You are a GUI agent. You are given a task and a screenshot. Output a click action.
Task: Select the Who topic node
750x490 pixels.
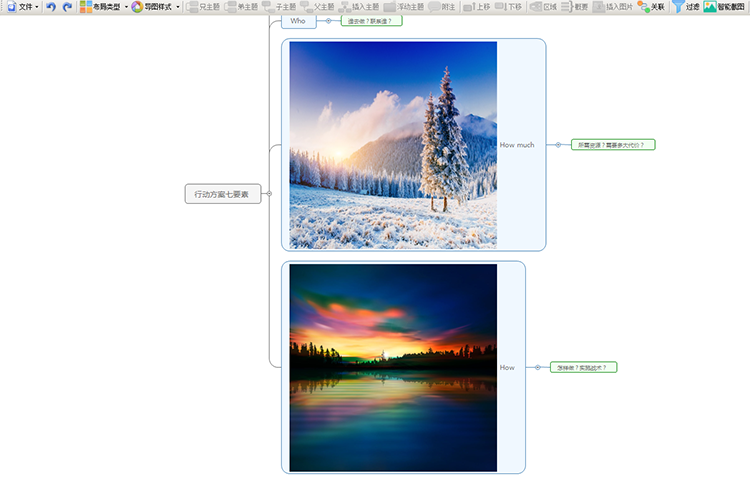[x=298, y=21]
